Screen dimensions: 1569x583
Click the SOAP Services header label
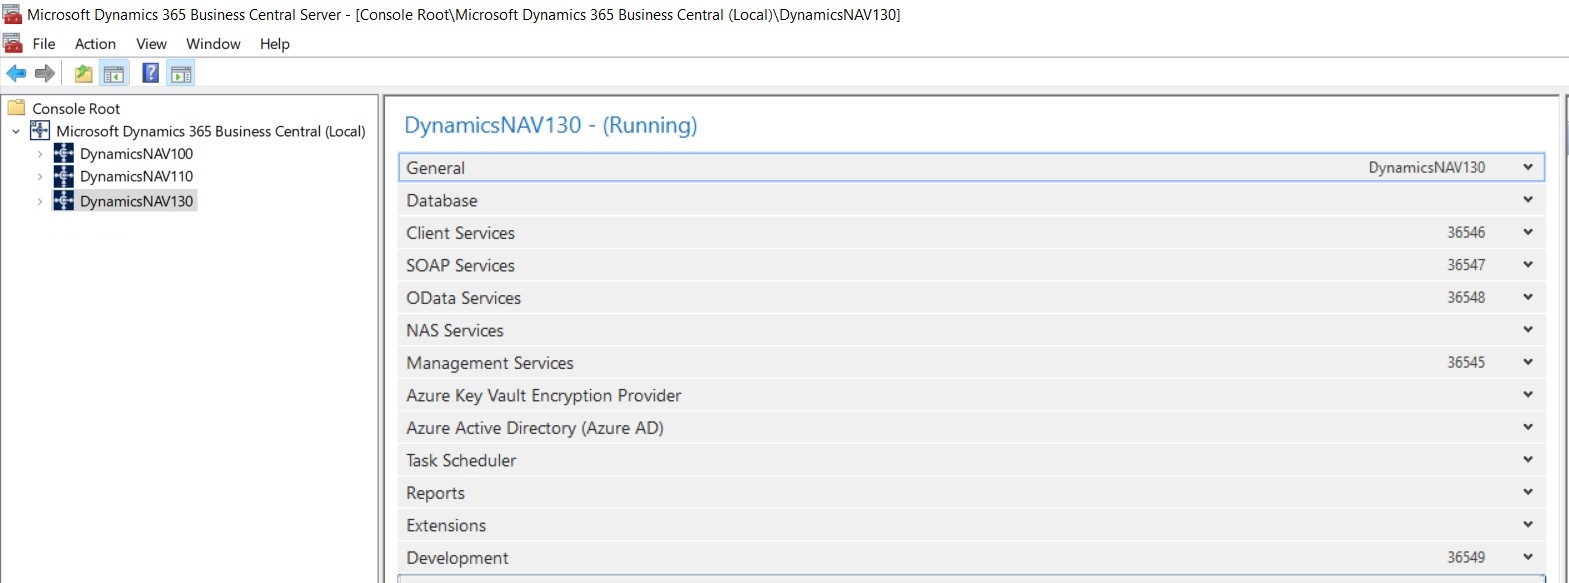point(461,265)
